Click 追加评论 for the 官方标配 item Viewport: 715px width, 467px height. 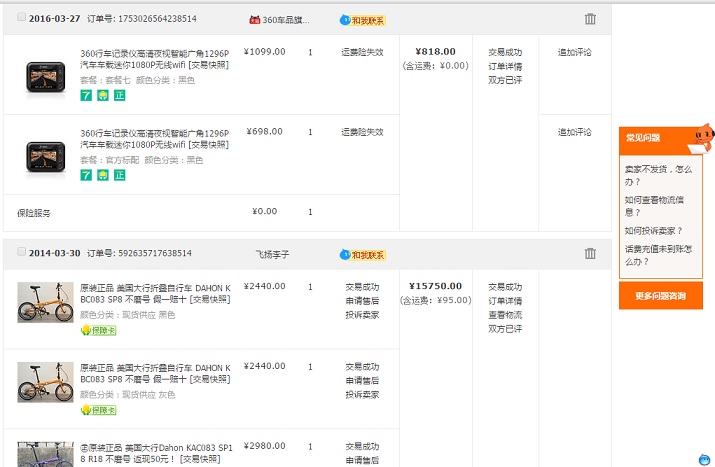coord(575,132)
